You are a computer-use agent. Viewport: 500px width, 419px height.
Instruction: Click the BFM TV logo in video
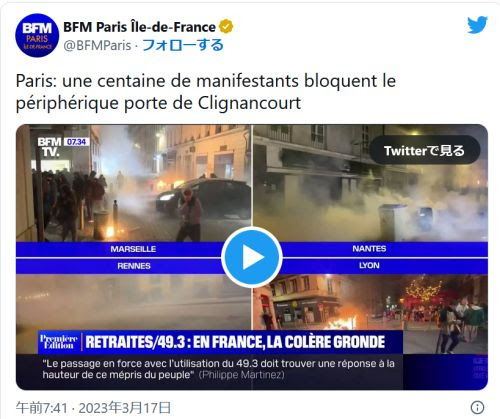(x=49, y=147)
